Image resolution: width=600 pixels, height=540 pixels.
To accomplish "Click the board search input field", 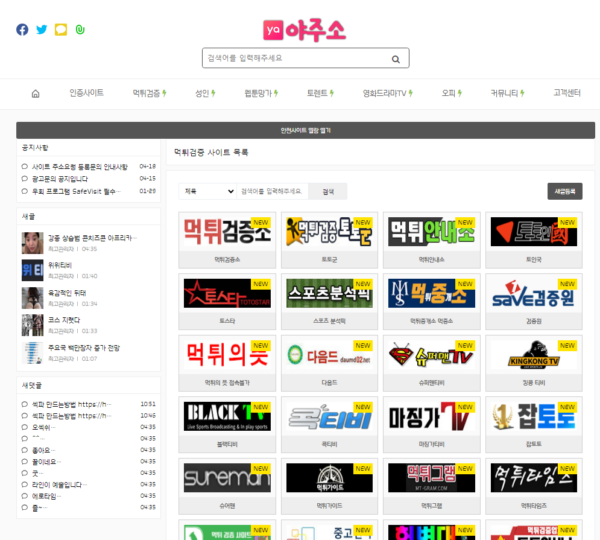I will point(272,191).
